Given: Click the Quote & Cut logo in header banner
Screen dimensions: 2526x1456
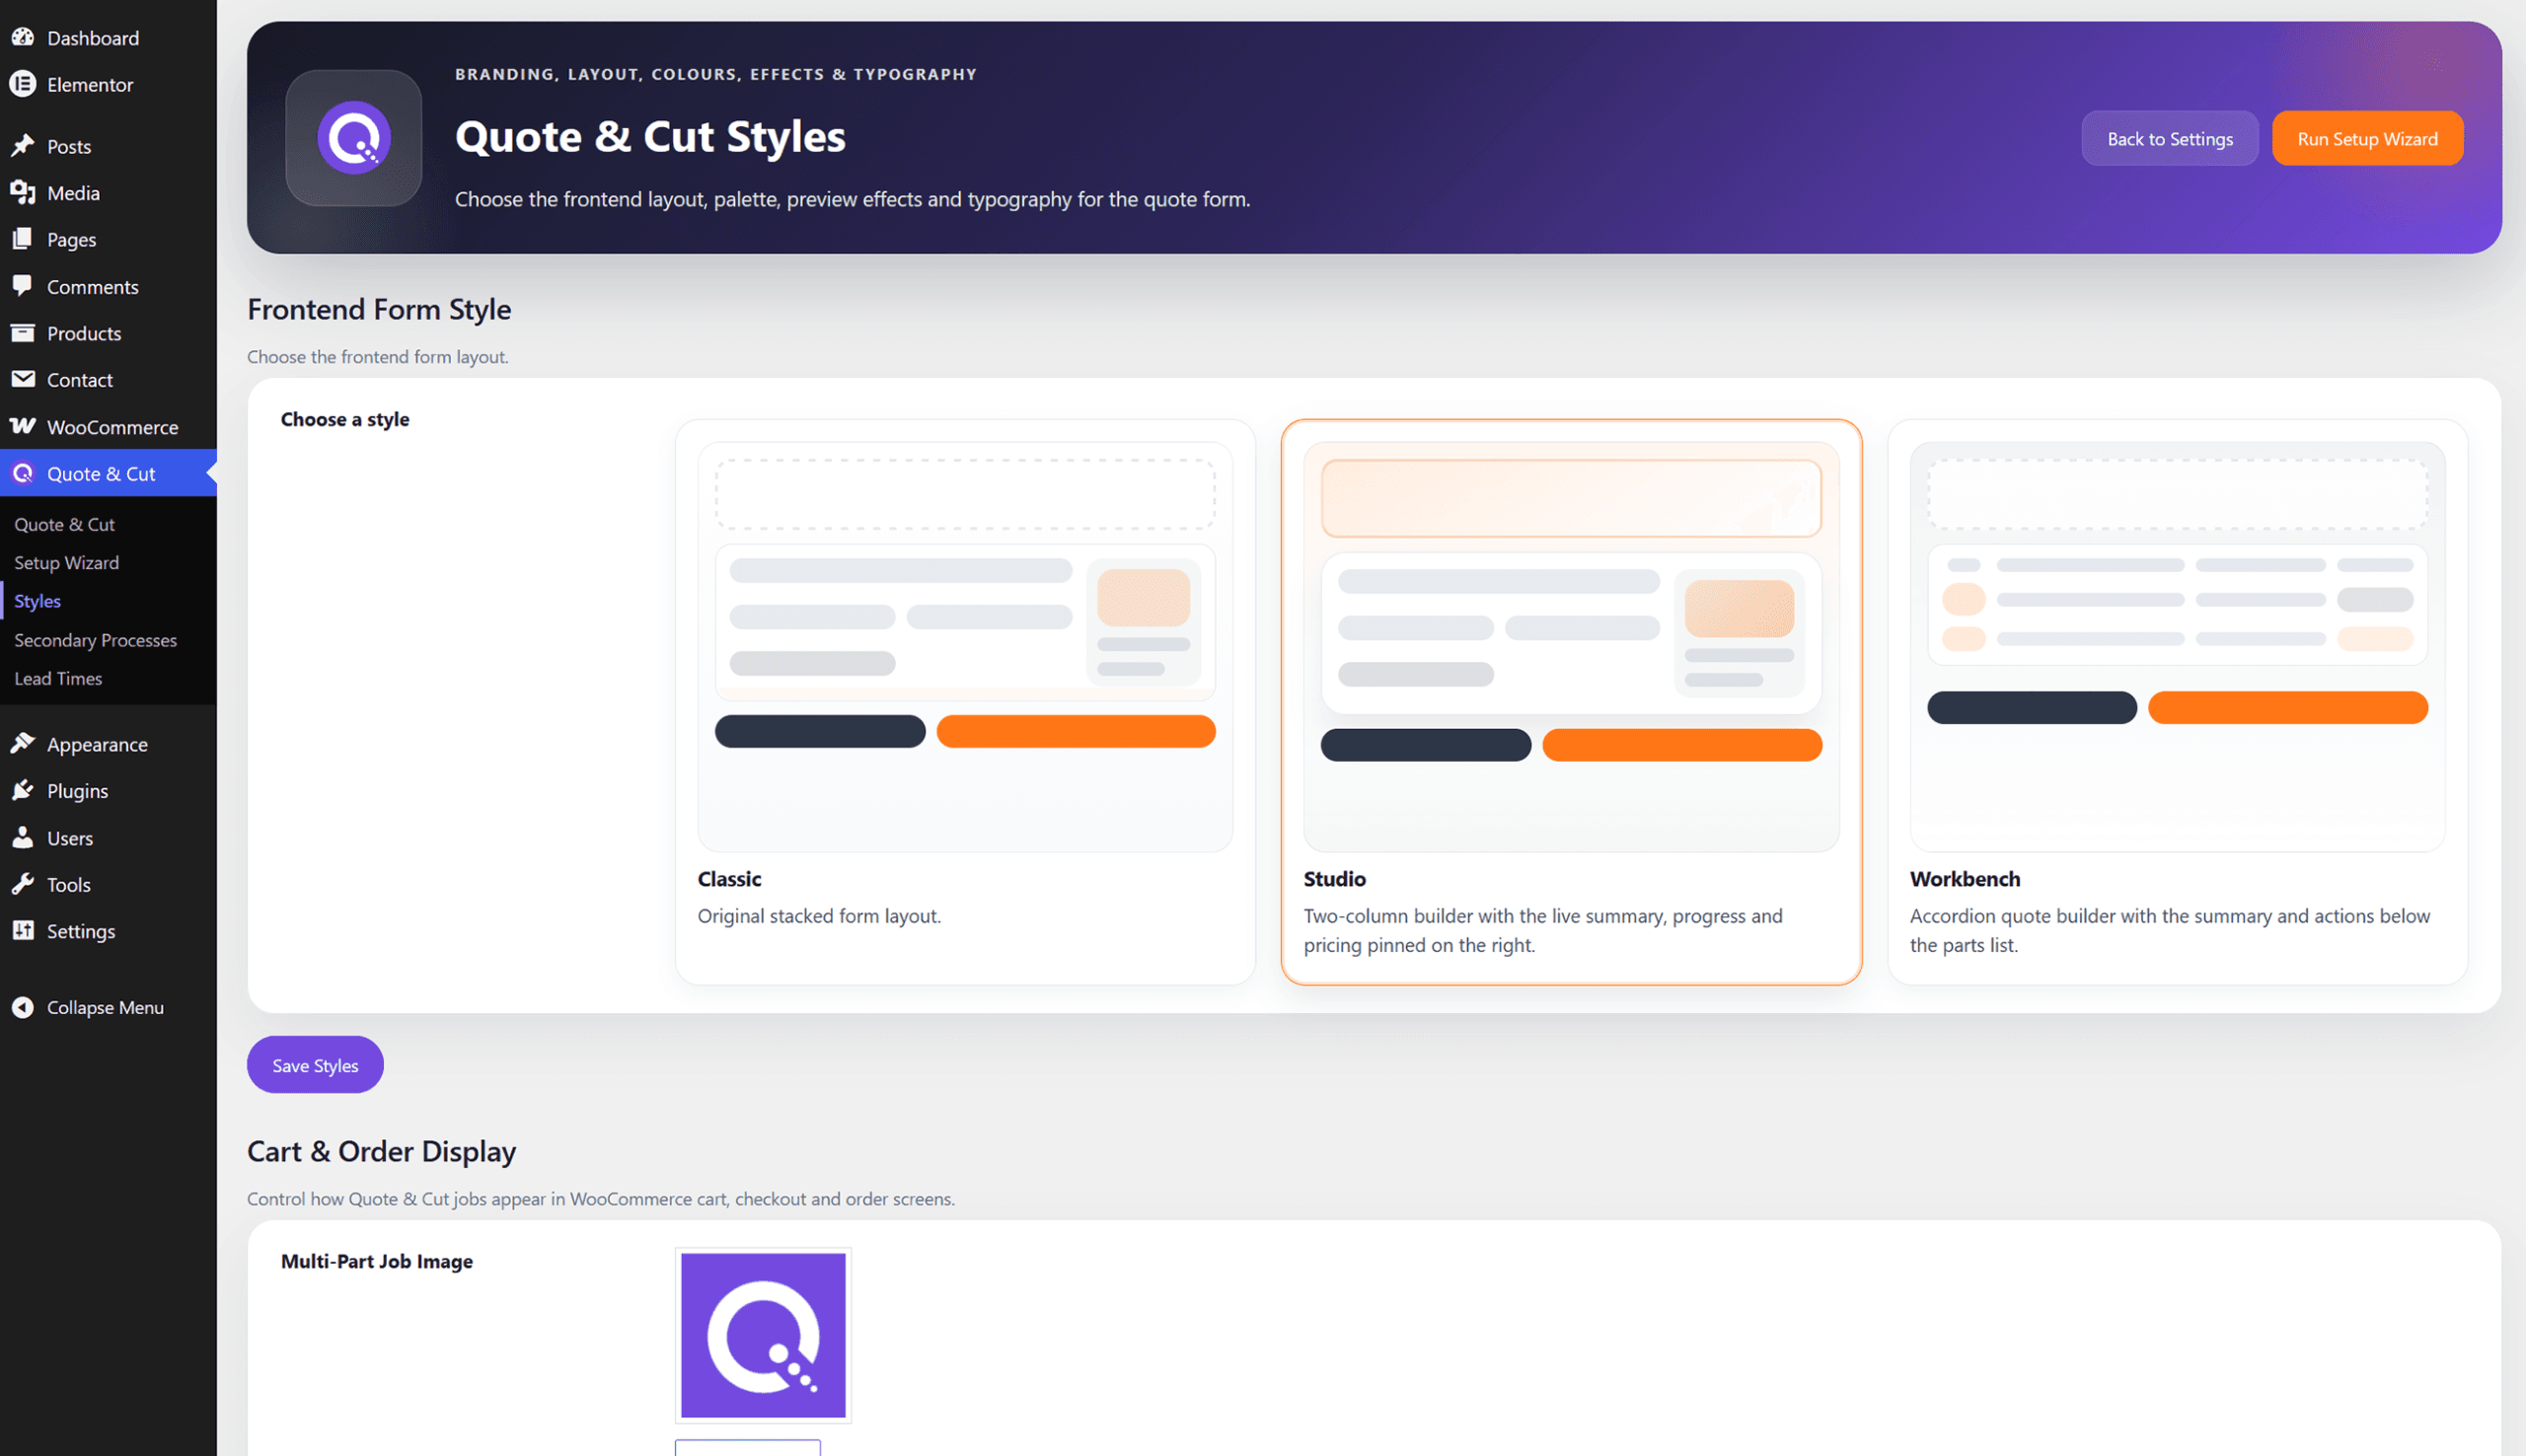Looking at the screenshot, I should tap(354, 138).
